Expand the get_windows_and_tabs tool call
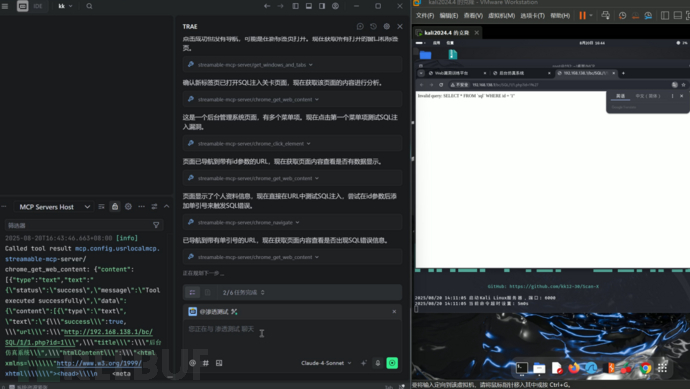Viewport: 690px width, 389px height. coord(292,65)
